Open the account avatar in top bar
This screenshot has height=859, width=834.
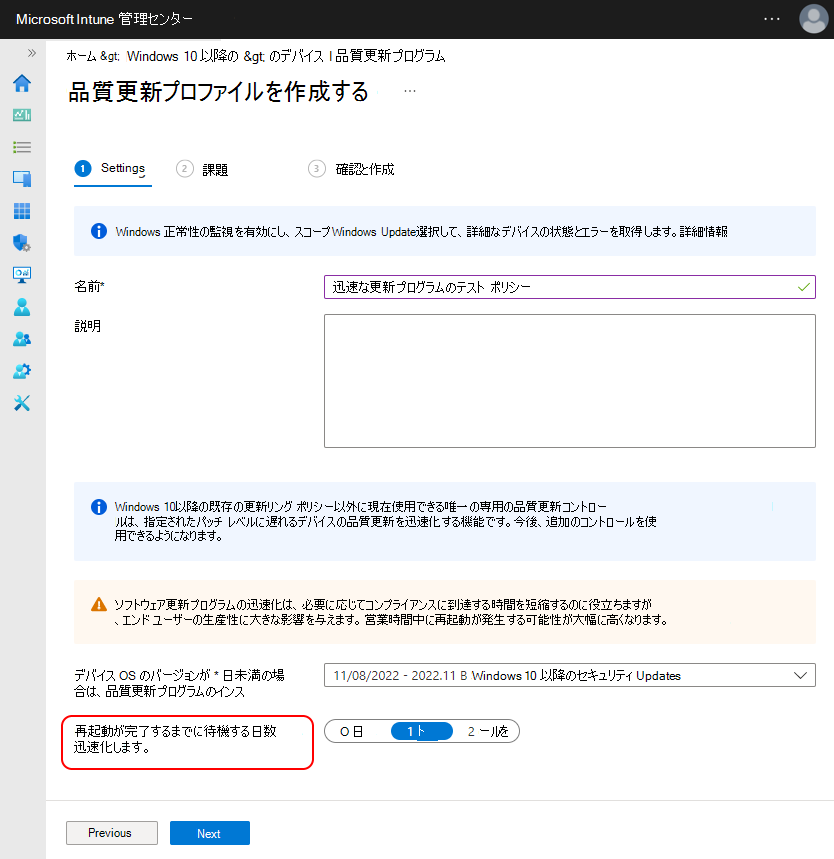(814, 19)
